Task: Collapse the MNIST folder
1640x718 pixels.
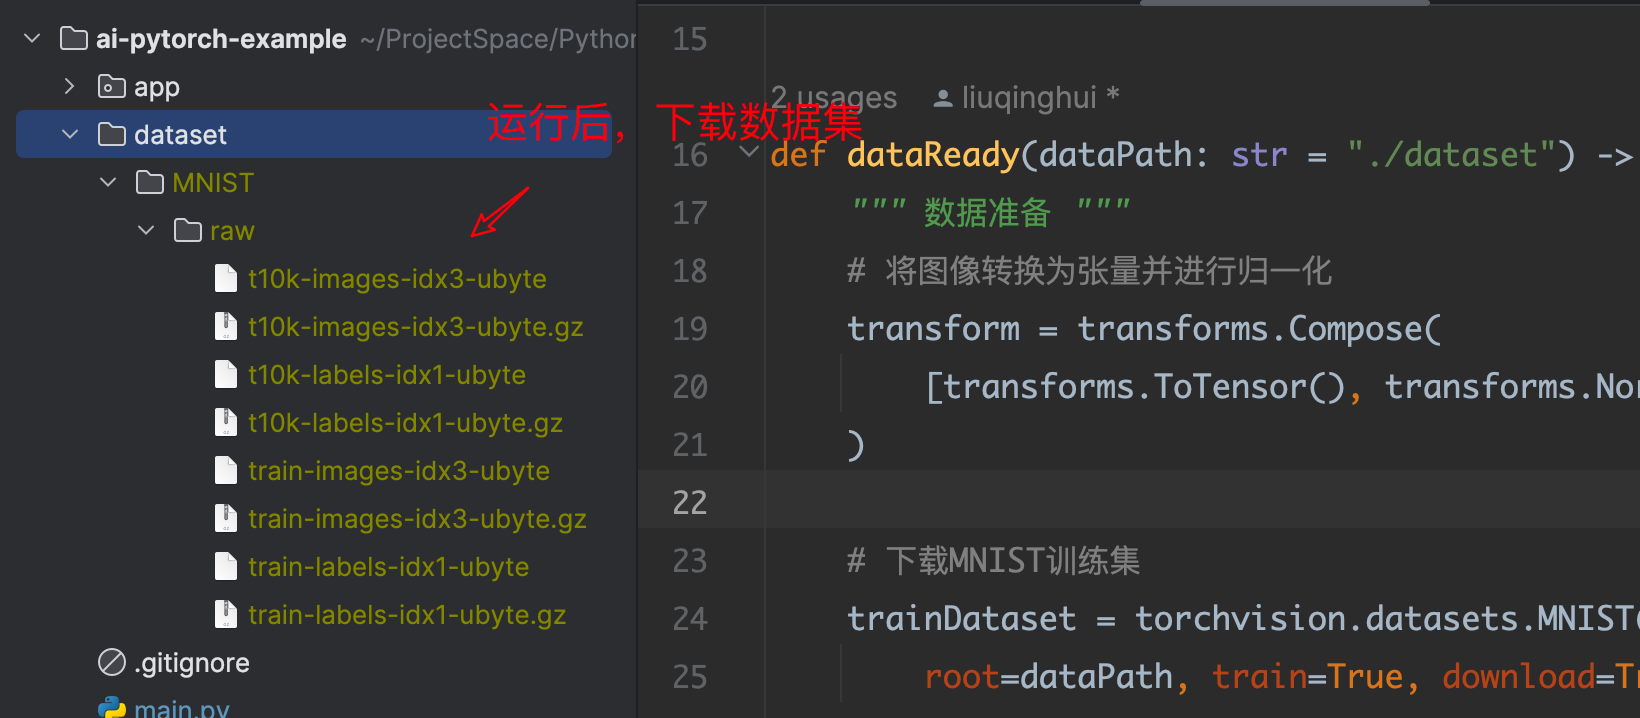Action: 108,183
